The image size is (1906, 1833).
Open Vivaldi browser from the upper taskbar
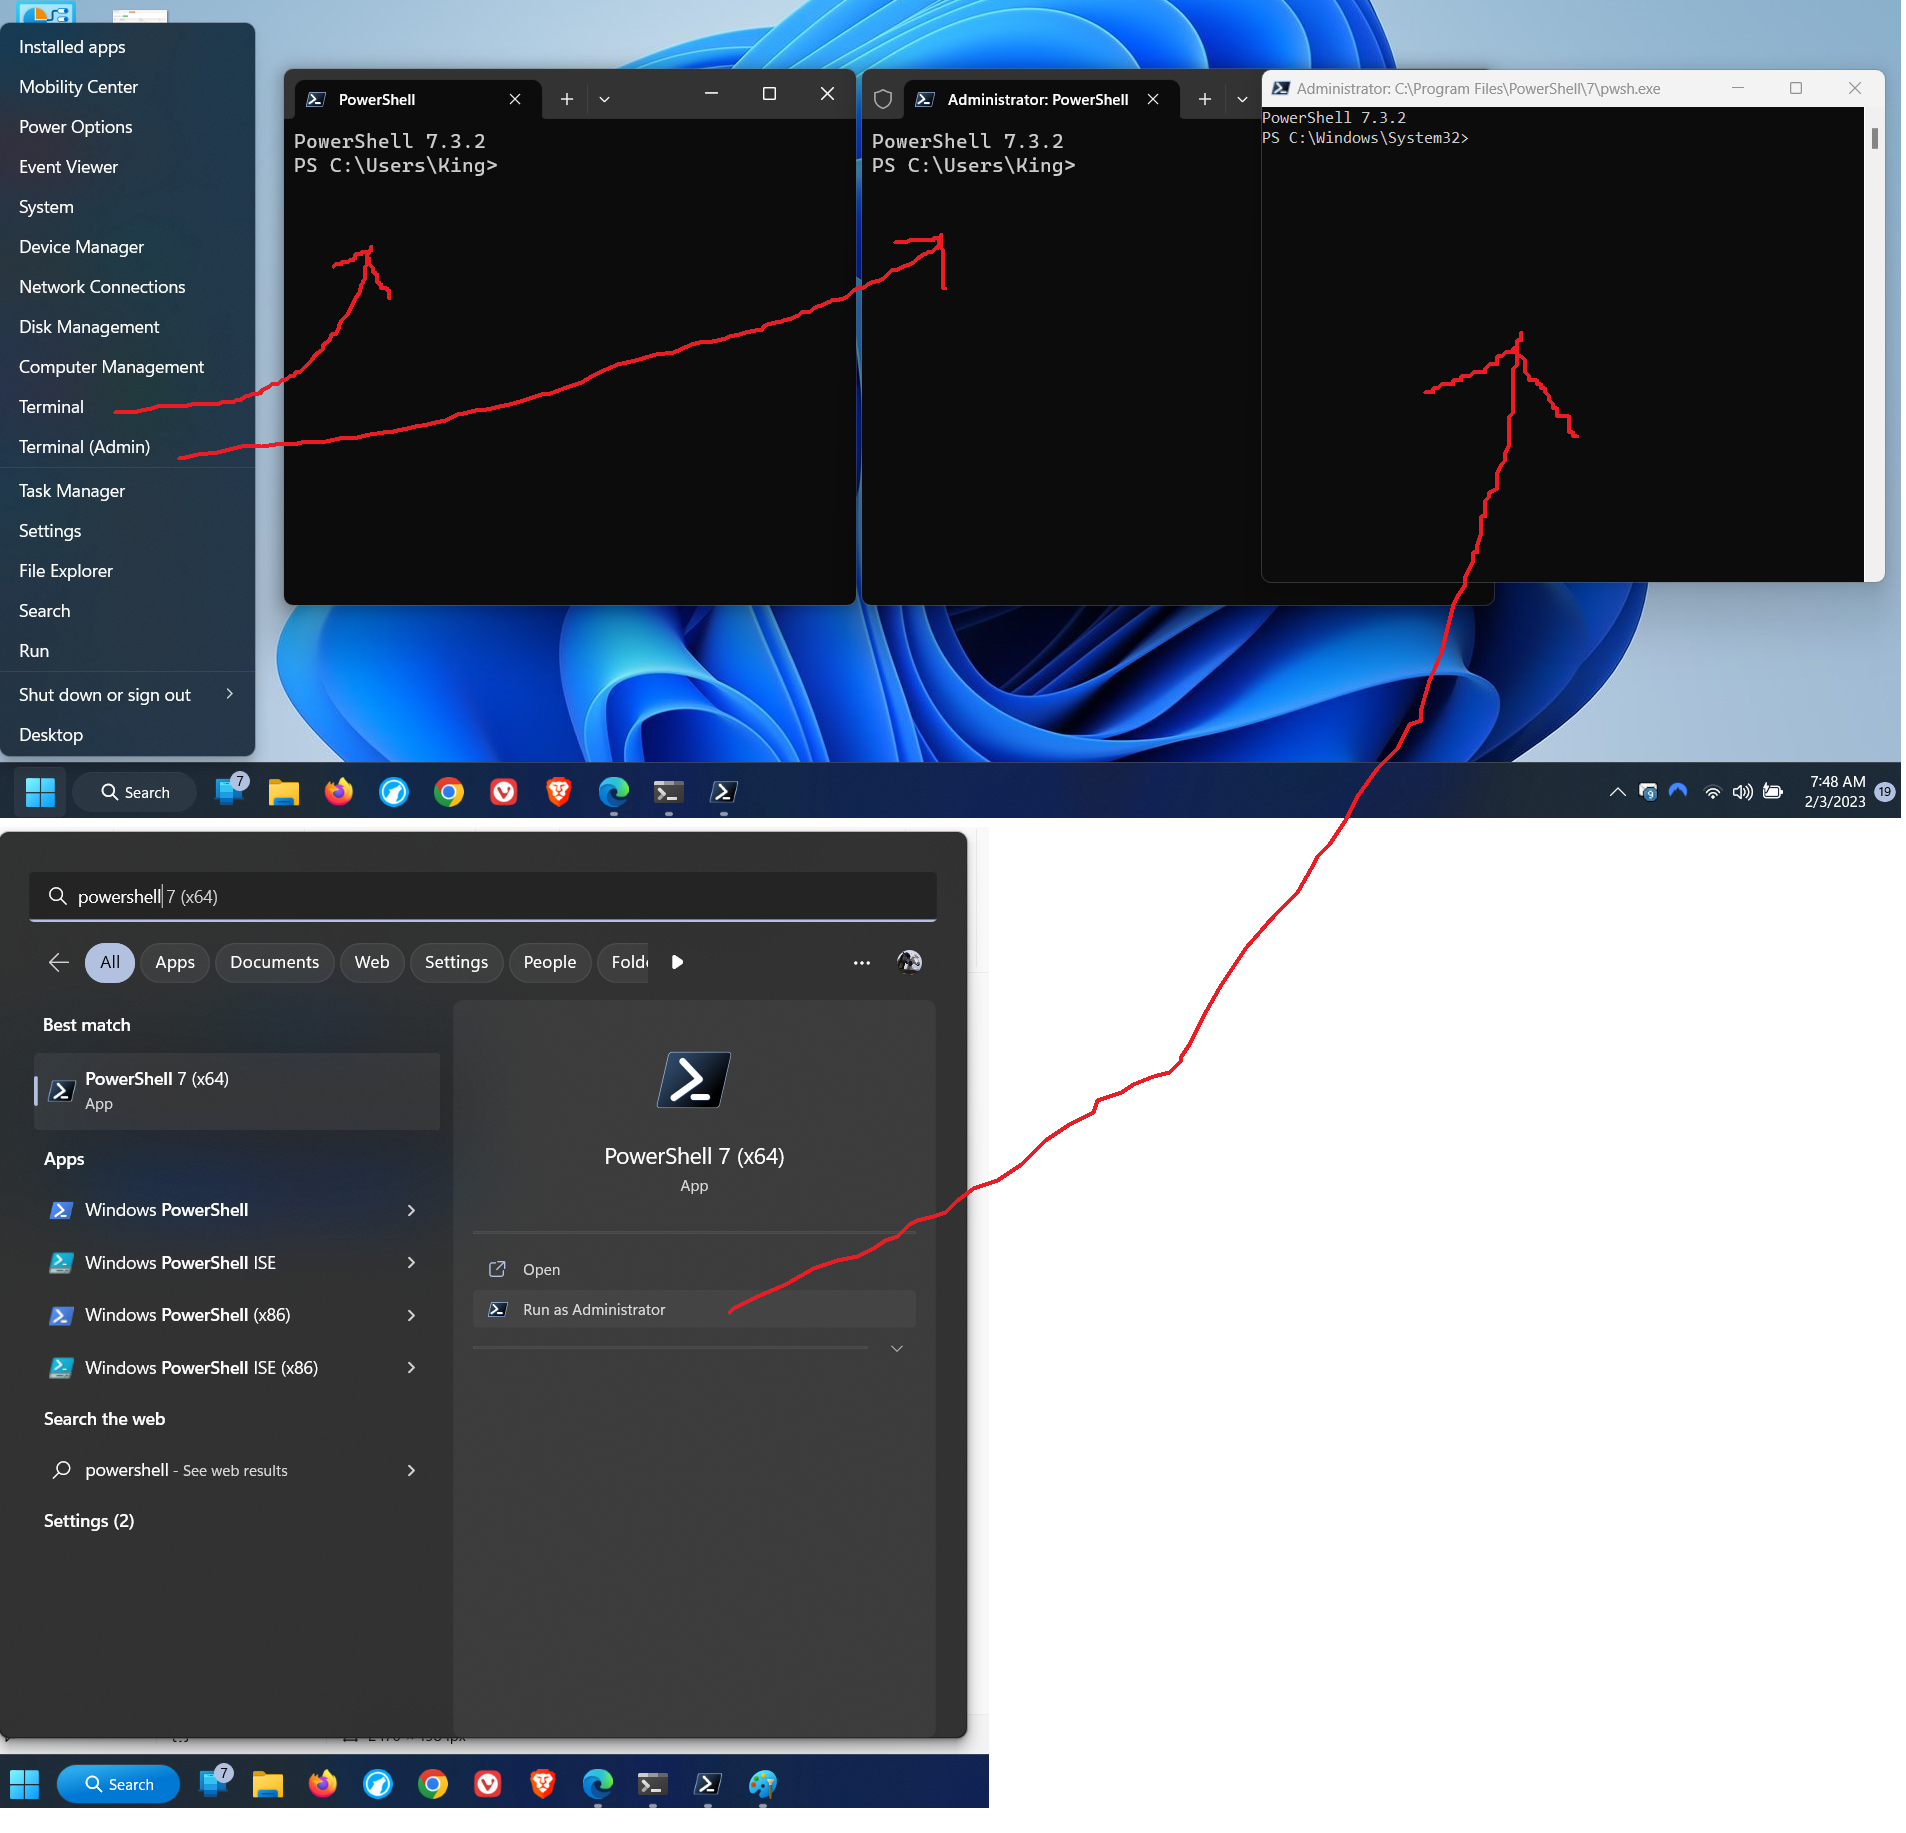tap(504, 792)
